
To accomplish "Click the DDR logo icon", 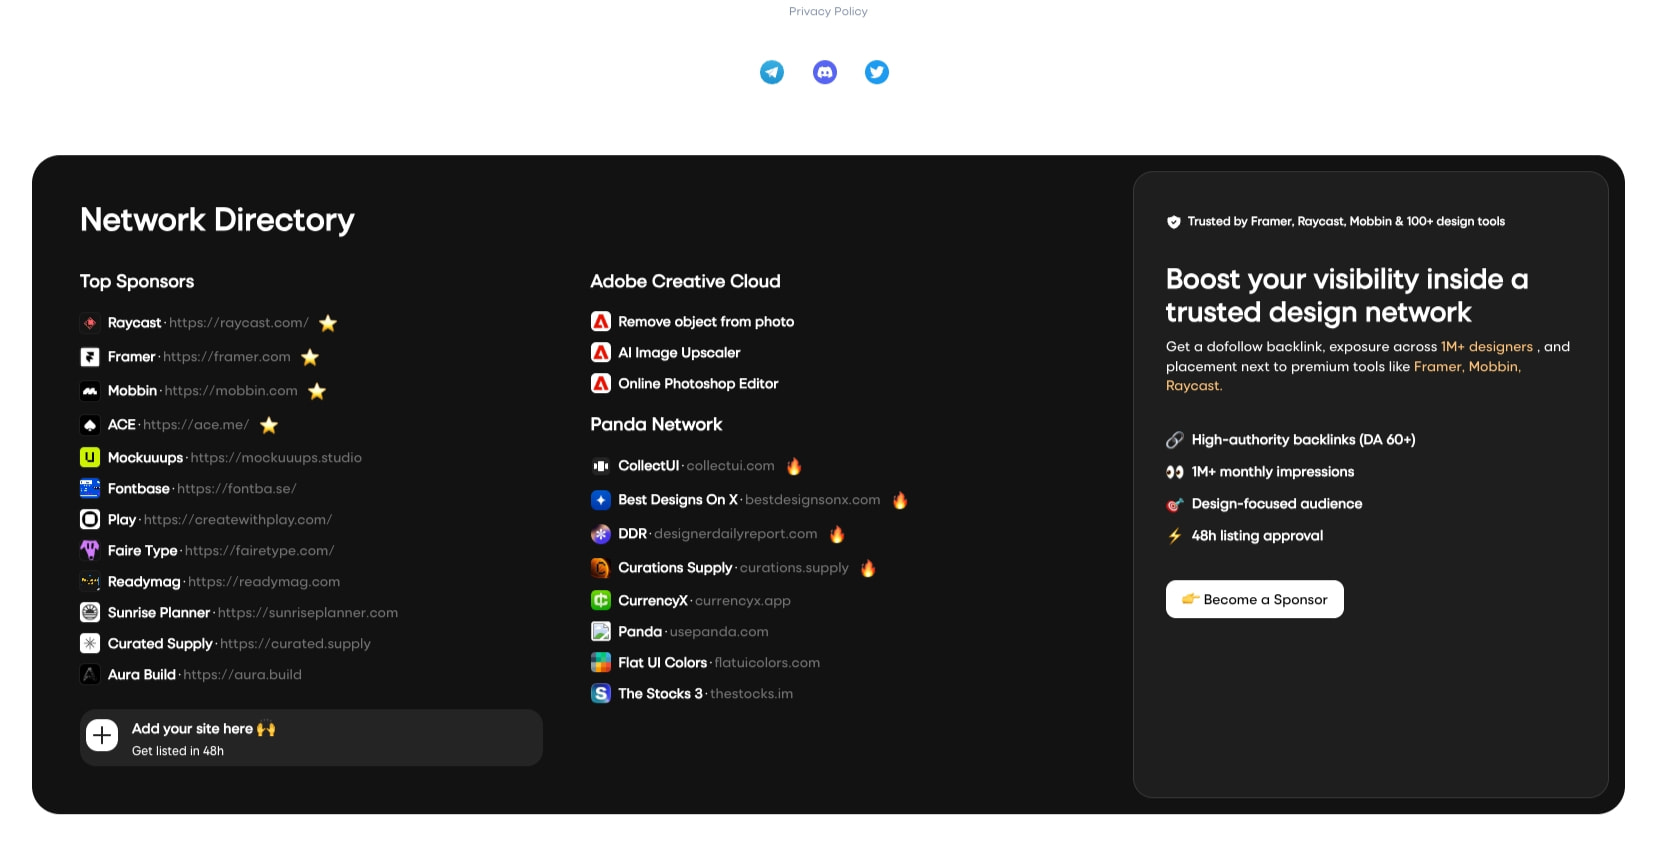I will [x=601, y=534].
